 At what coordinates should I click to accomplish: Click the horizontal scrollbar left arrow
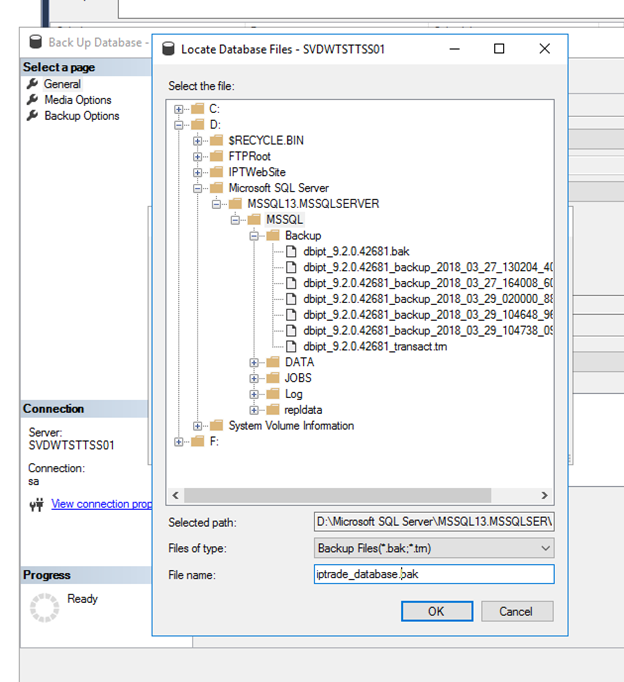tap(175, 495)
